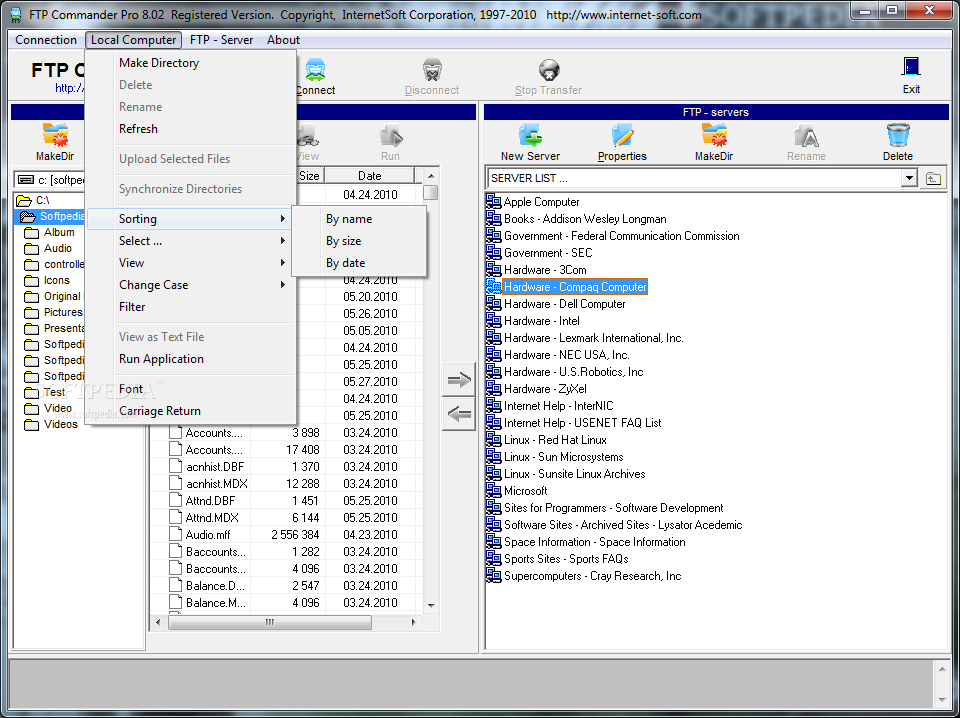960x718 pixels.
Task: Click the local Run icon
Action: pos(391,135)
